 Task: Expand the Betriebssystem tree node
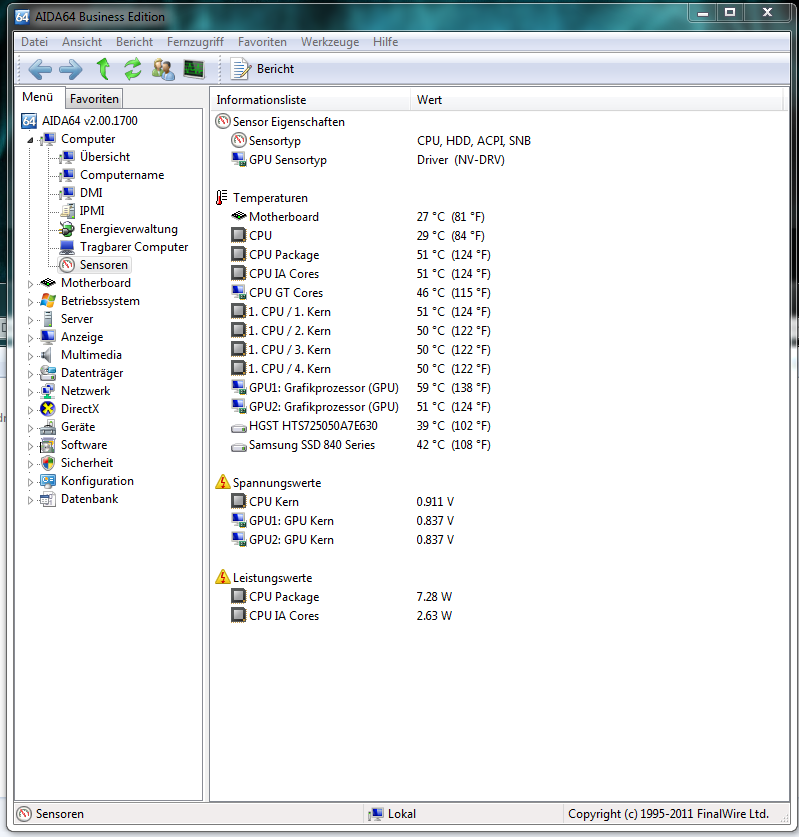30,302
